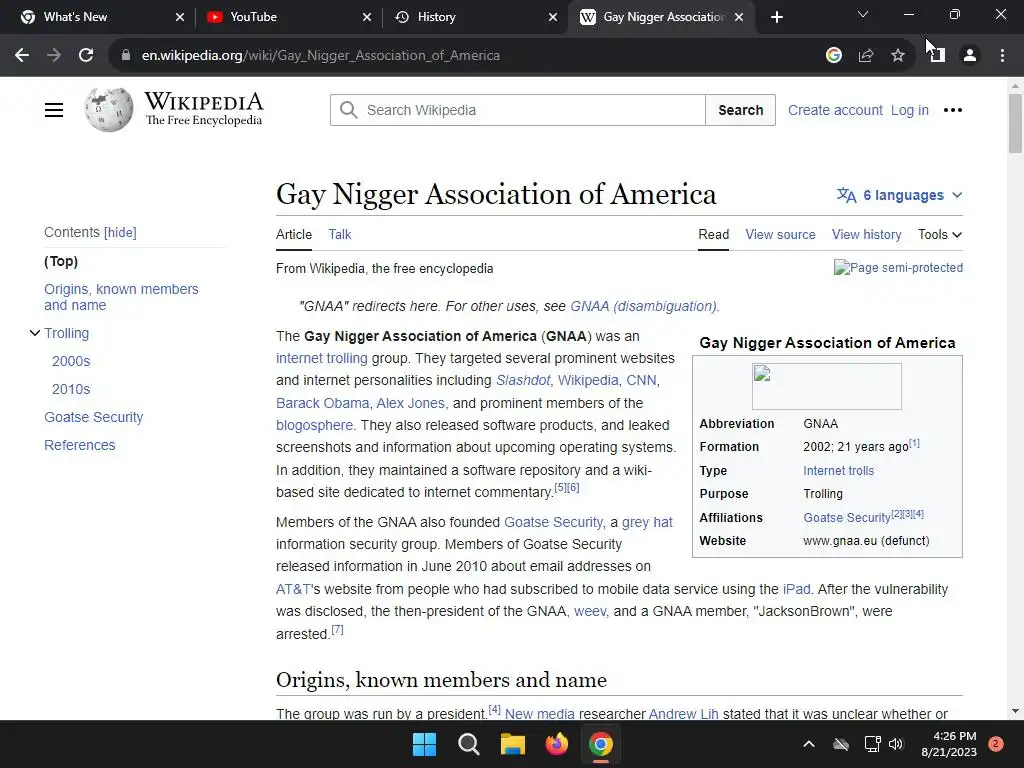Click the browser forward arrow

[54, 56]
